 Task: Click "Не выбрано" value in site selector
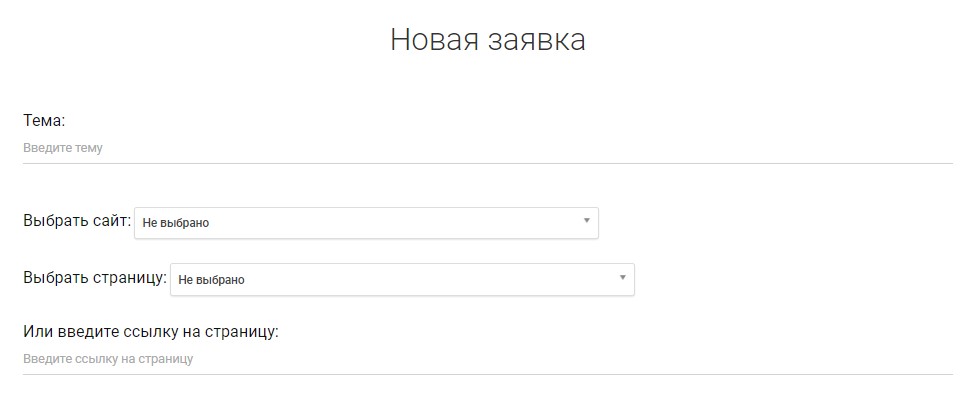click(176, 223)
